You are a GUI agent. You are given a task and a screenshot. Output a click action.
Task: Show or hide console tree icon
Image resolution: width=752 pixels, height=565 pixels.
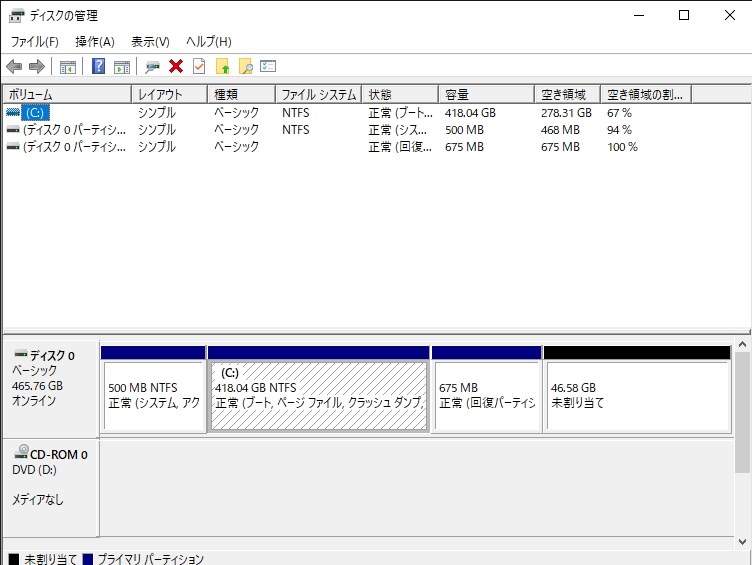pyautogui.click(x=68, y=67)
